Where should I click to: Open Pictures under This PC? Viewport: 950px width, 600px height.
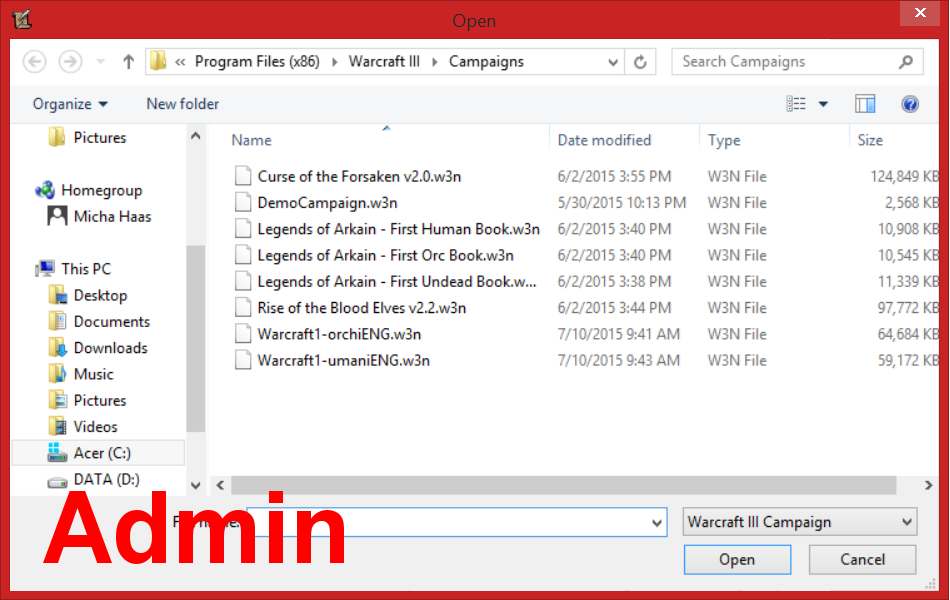(x=99, y=401)
